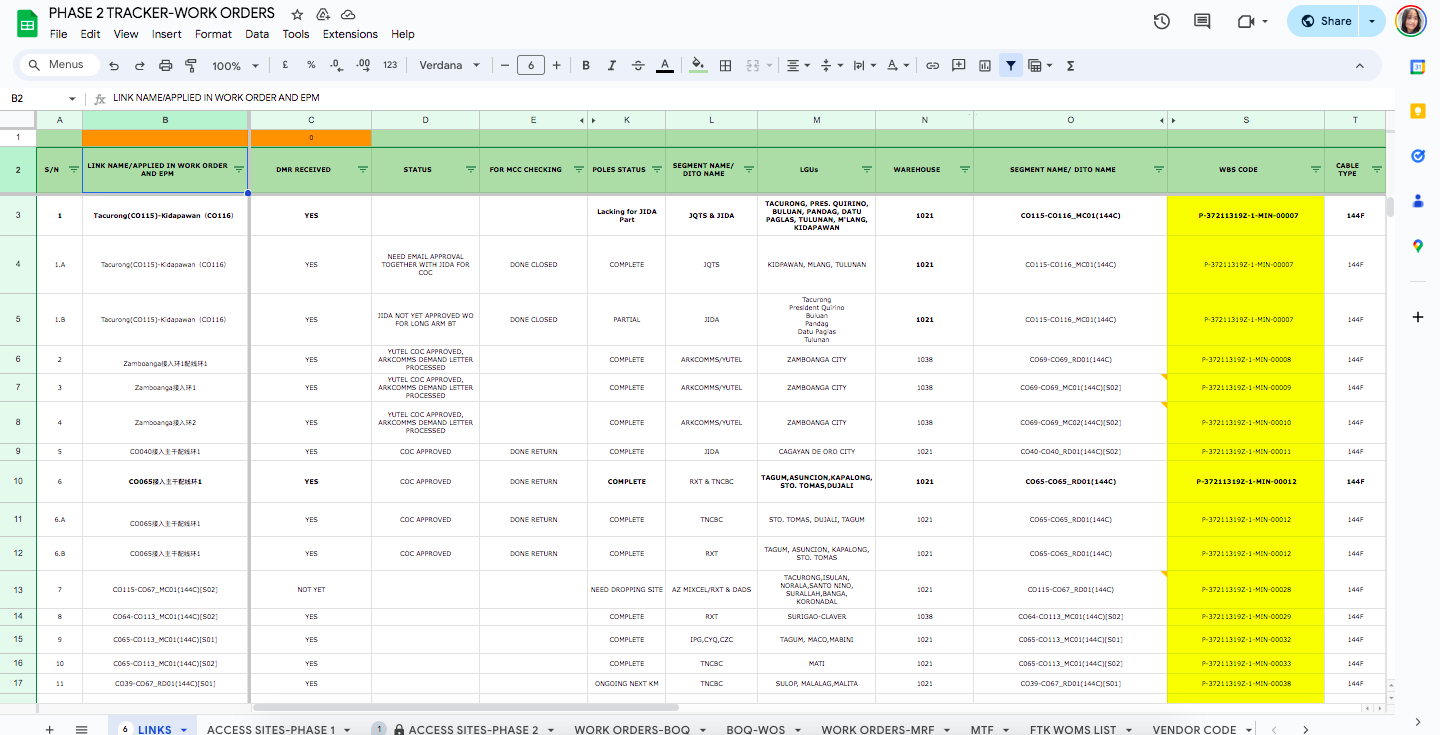Viewport: 1440px width, 735px height.
Task: Open the STATUS column filter button
Action: [x=470, y=169]
